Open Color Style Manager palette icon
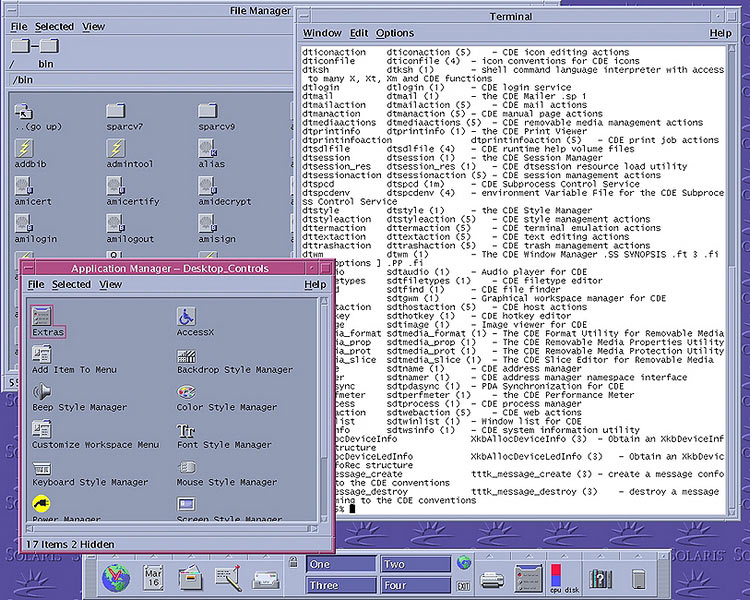 (x=187, y=391)
